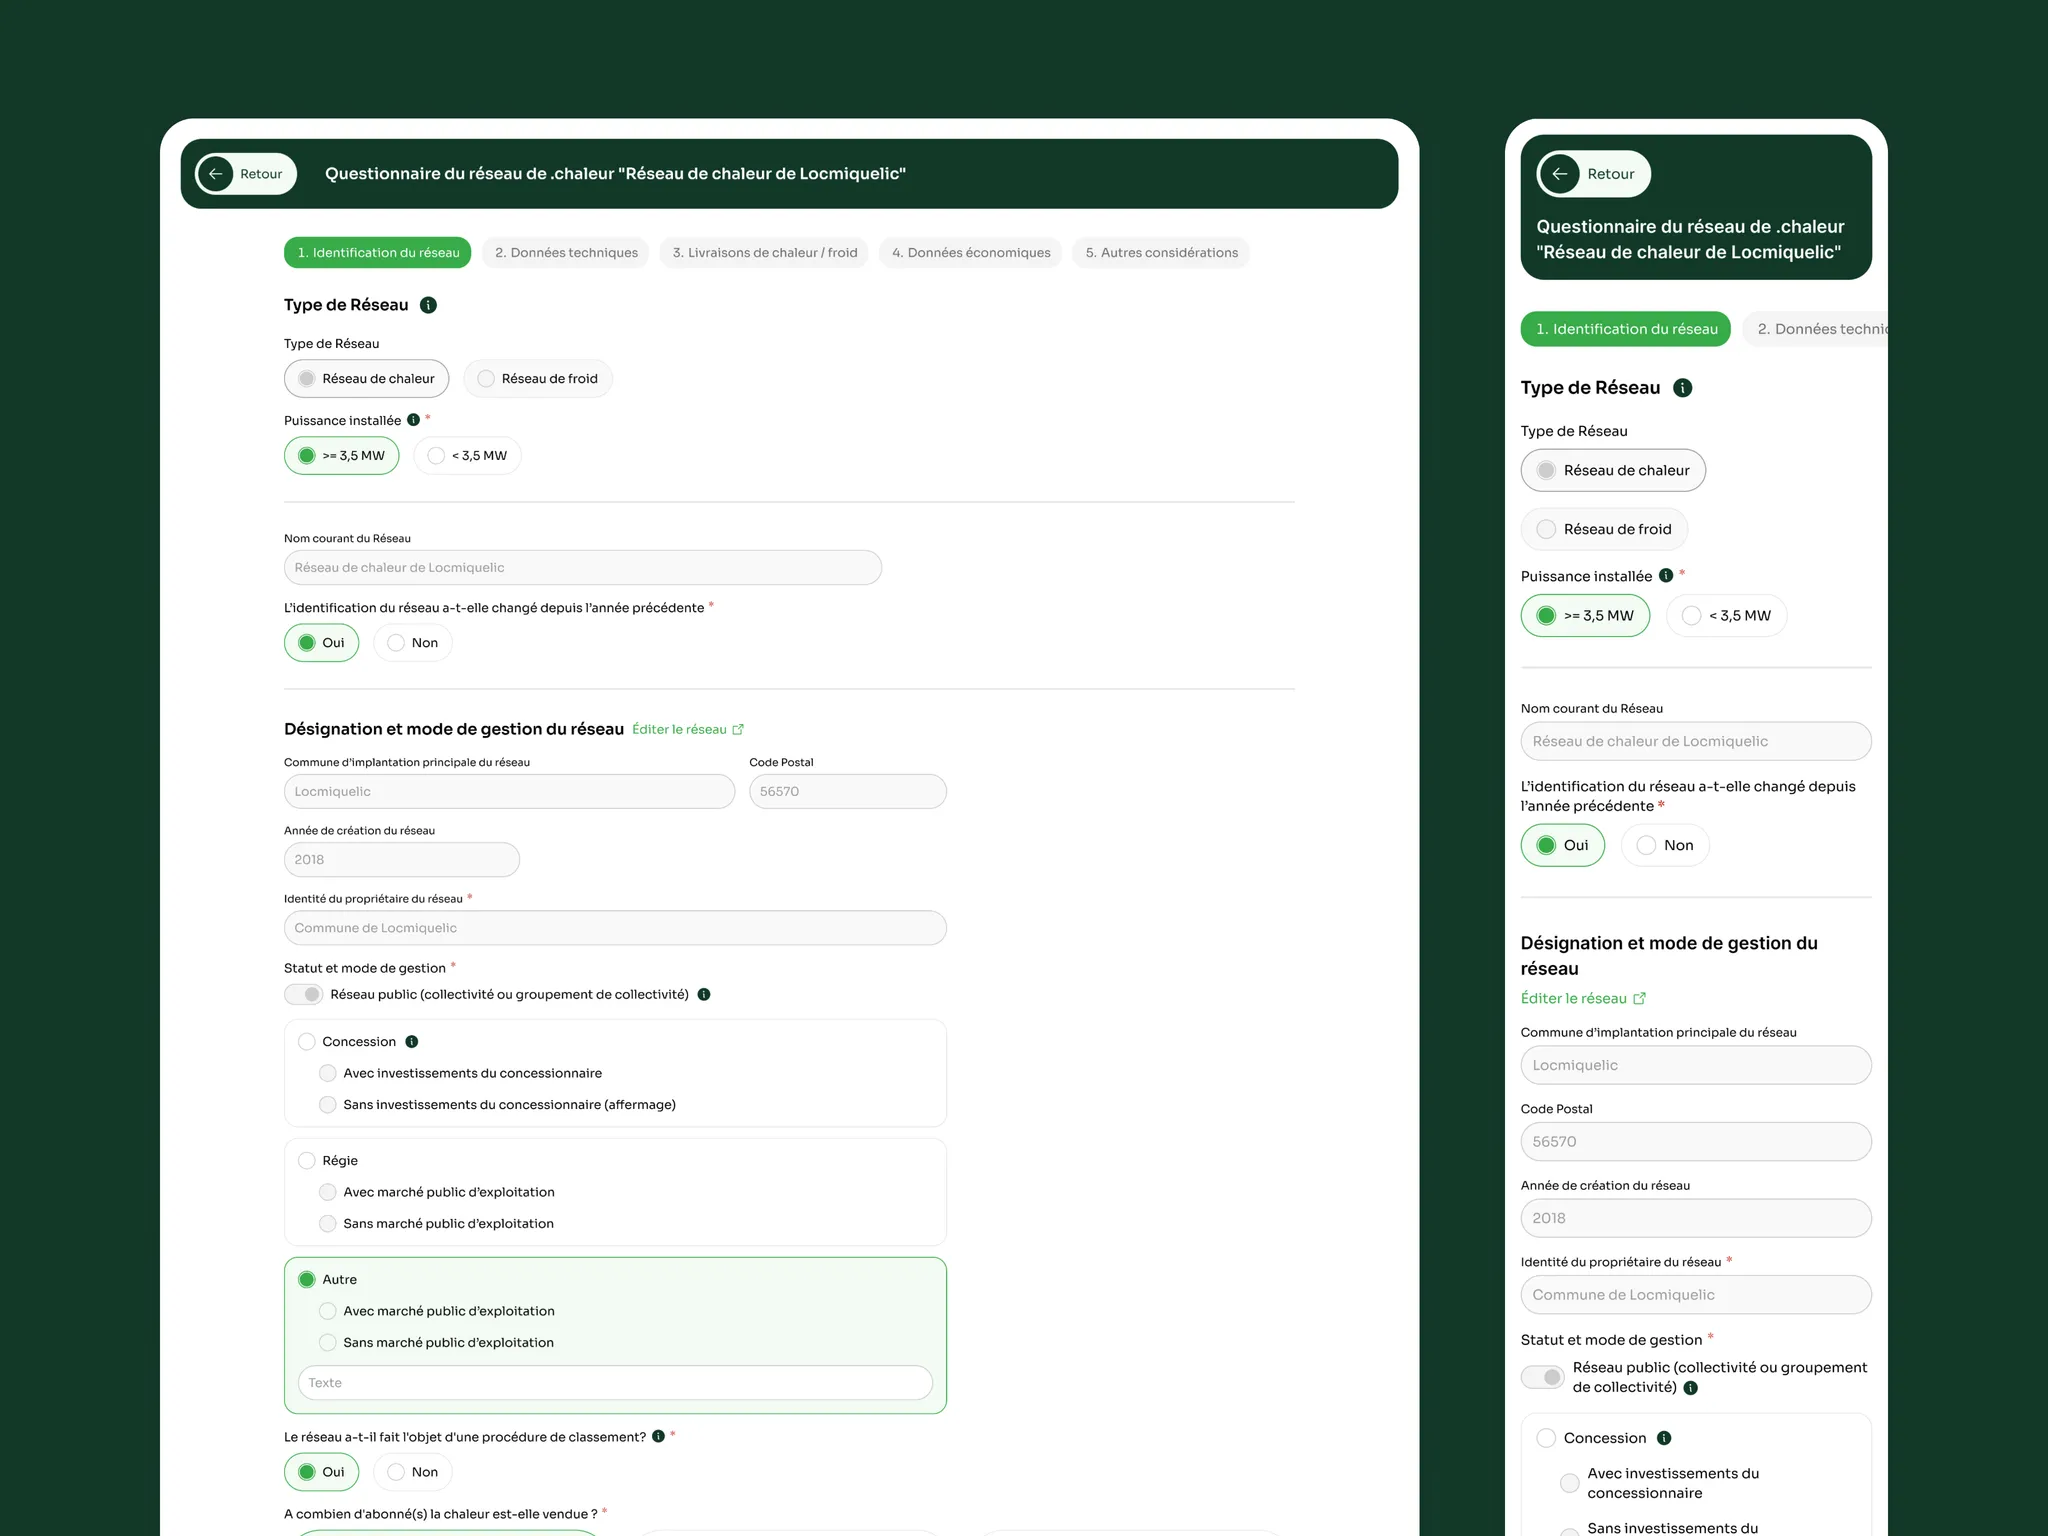Select desktop Concession radio option
Viewport: 2048px width, 1536px height.
point(307,1042)
